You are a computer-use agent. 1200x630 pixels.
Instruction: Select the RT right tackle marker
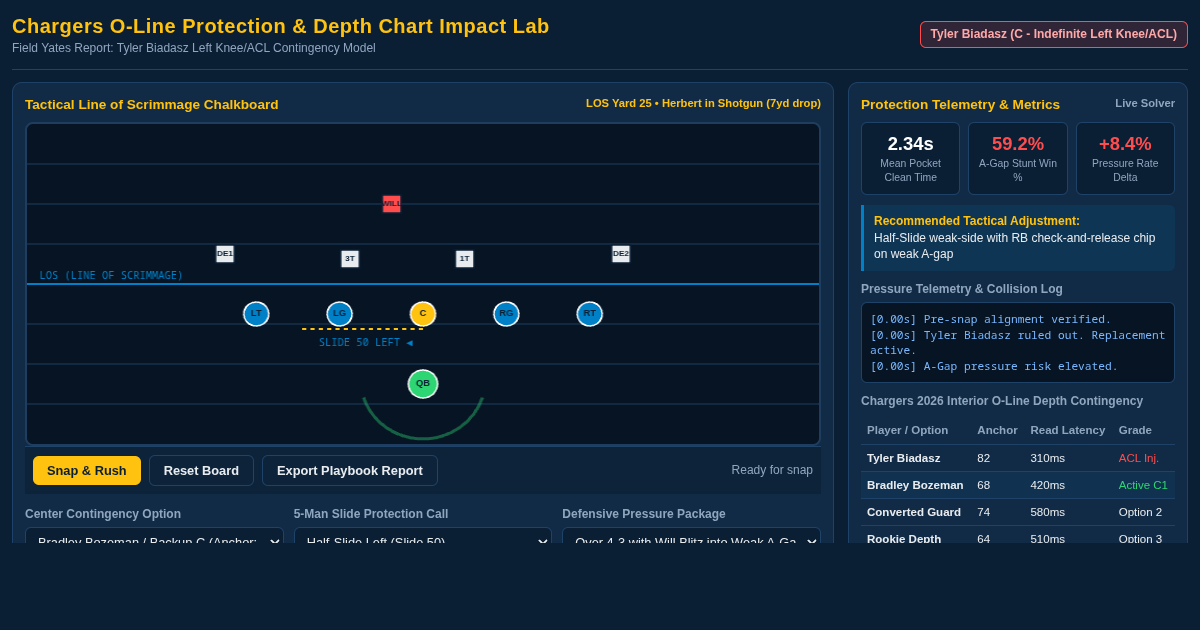pos(590,314)
